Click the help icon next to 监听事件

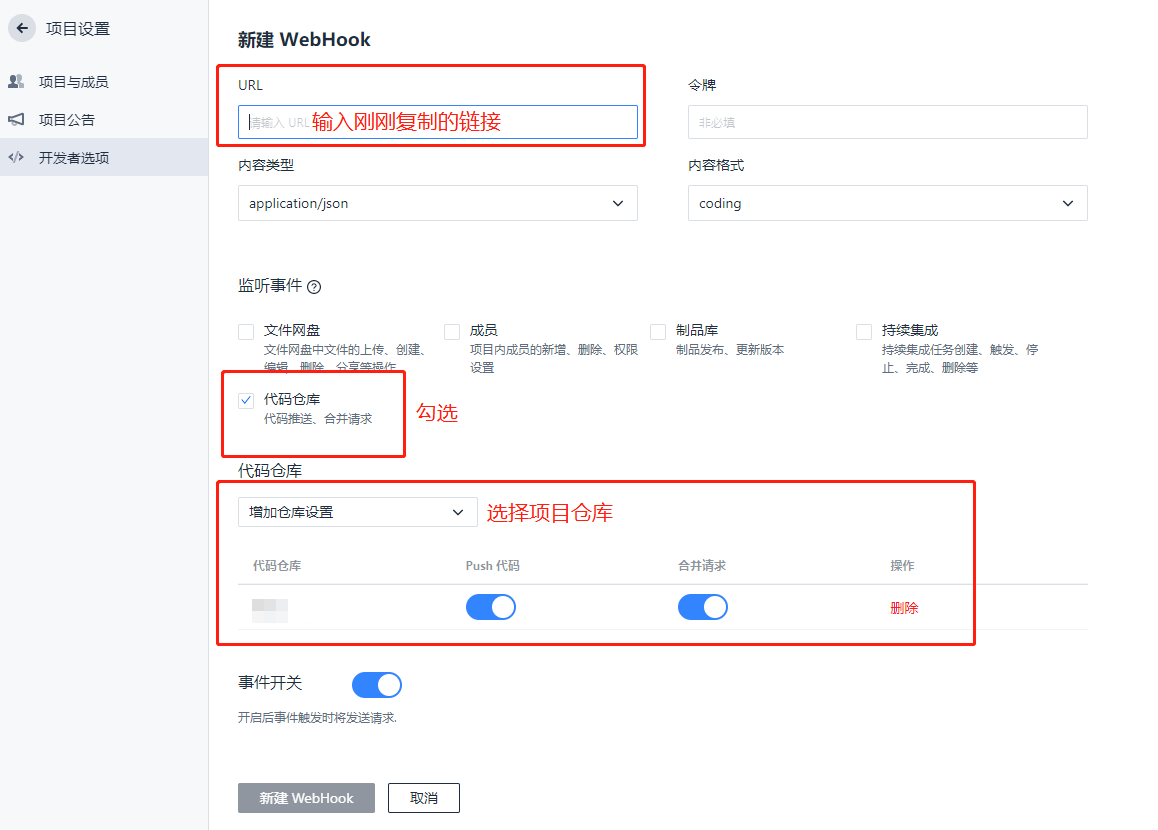(x=314, y=287)
